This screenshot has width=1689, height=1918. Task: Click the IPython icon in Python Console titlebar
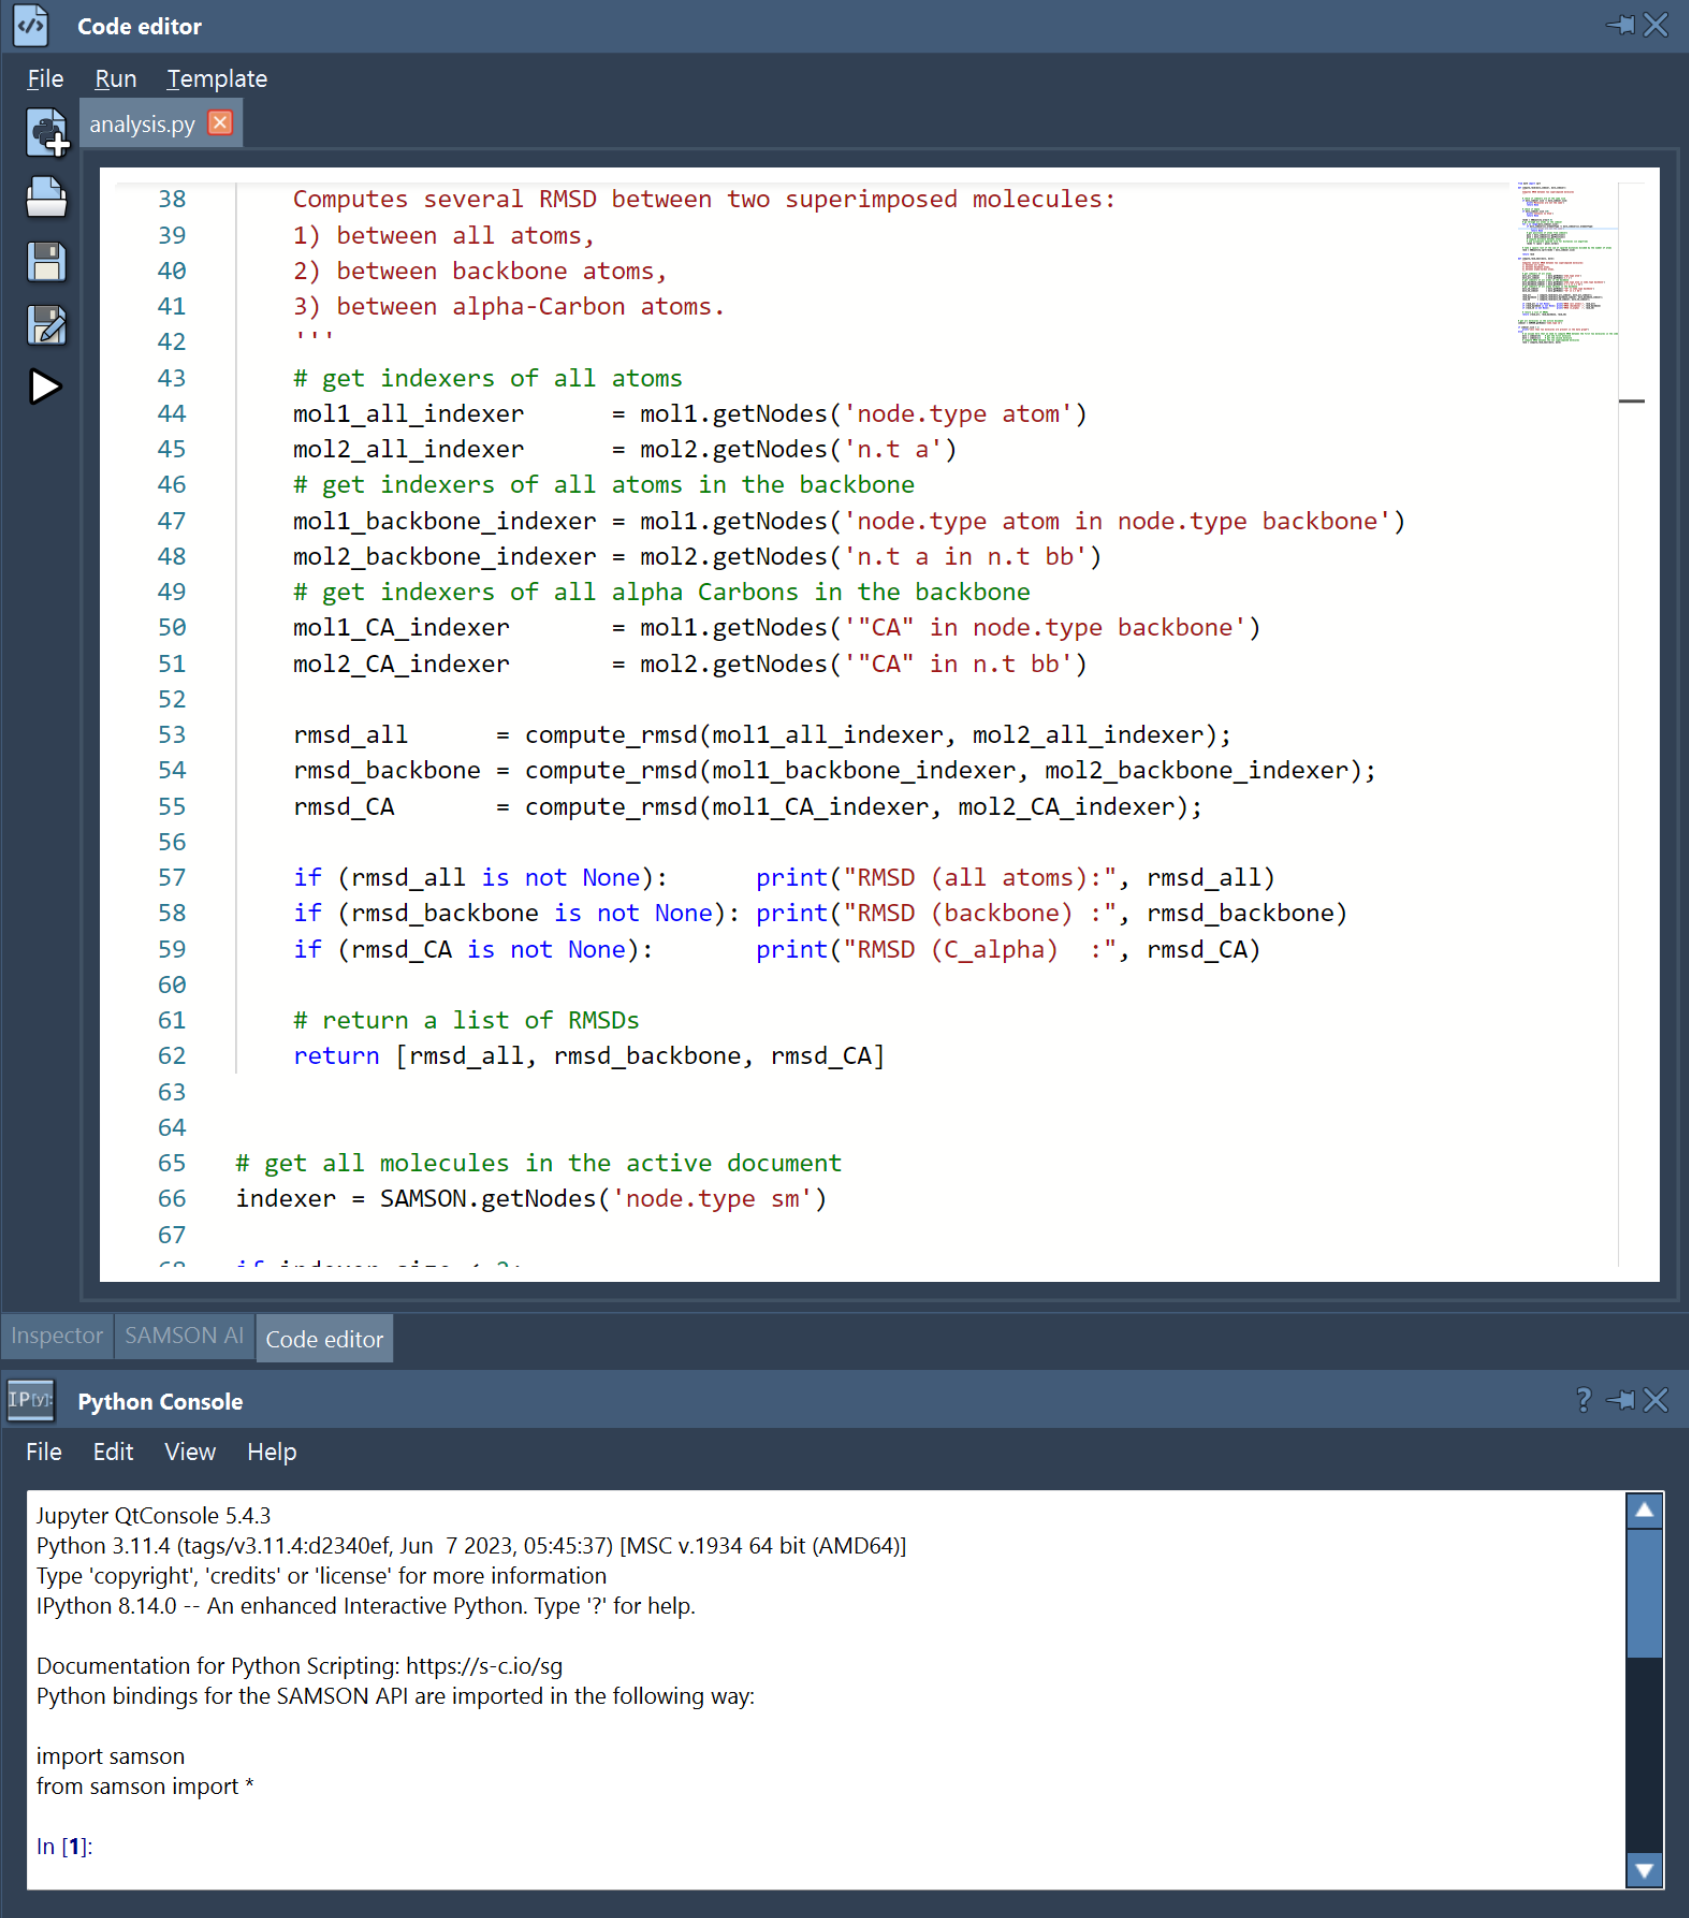[29, 1400]
